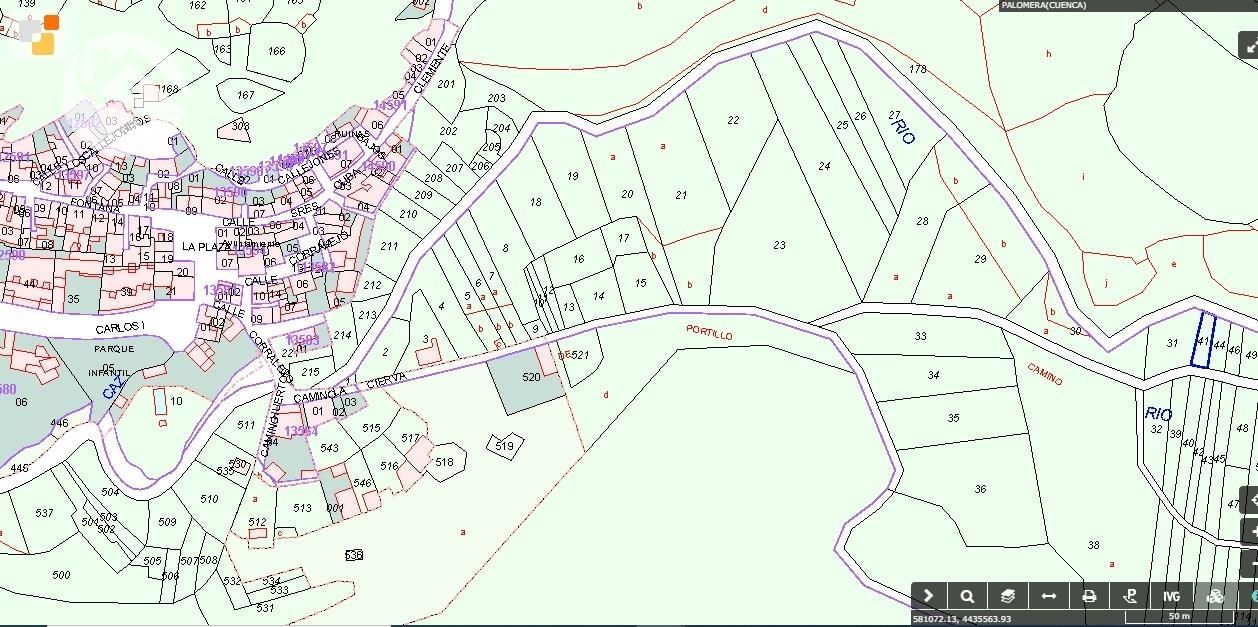Select the parcel P icon tool
This screenshot has width=1258, height=627.
click(x=1130, y=596)
